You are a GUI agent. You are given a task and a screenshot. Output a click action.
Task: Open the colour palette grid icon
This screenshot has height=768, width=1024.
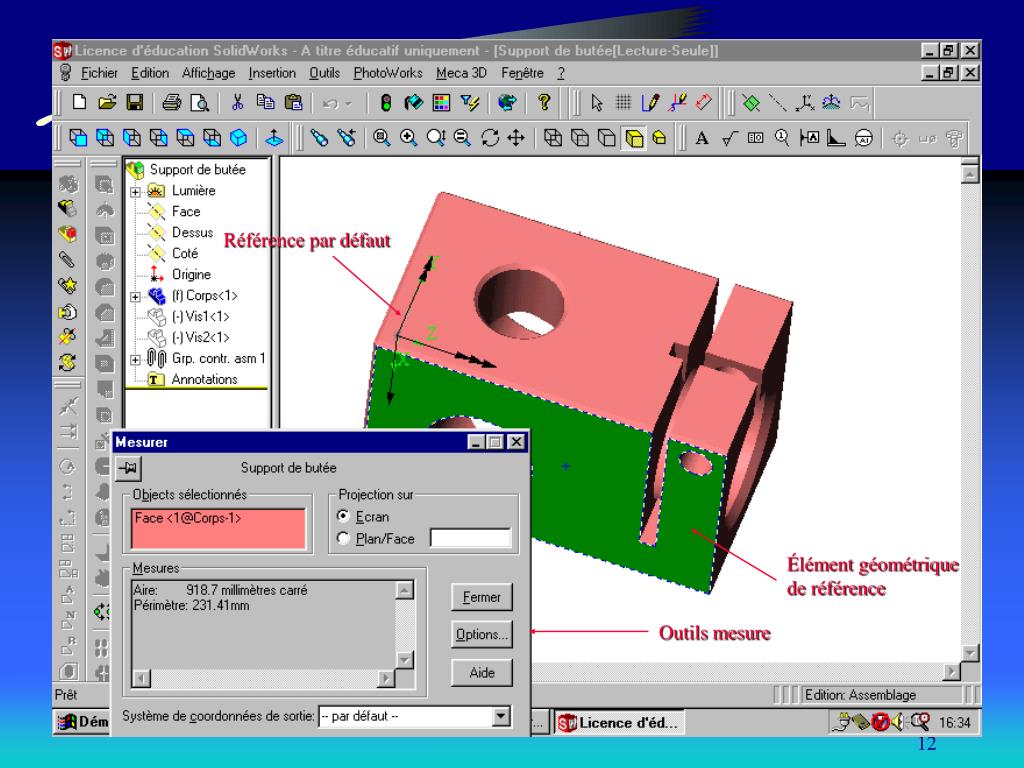pos(442,103)
